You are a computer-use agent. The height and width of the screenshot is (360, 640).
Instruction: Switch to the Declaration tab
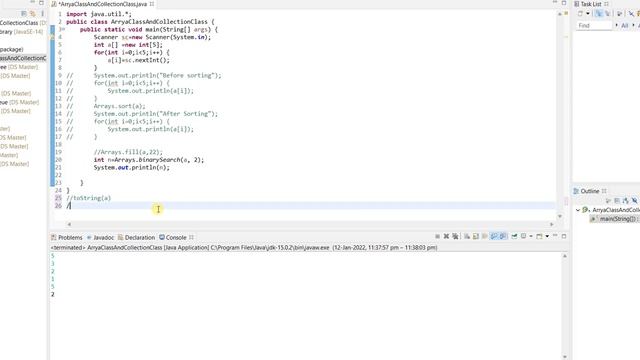tap(136, 237)
